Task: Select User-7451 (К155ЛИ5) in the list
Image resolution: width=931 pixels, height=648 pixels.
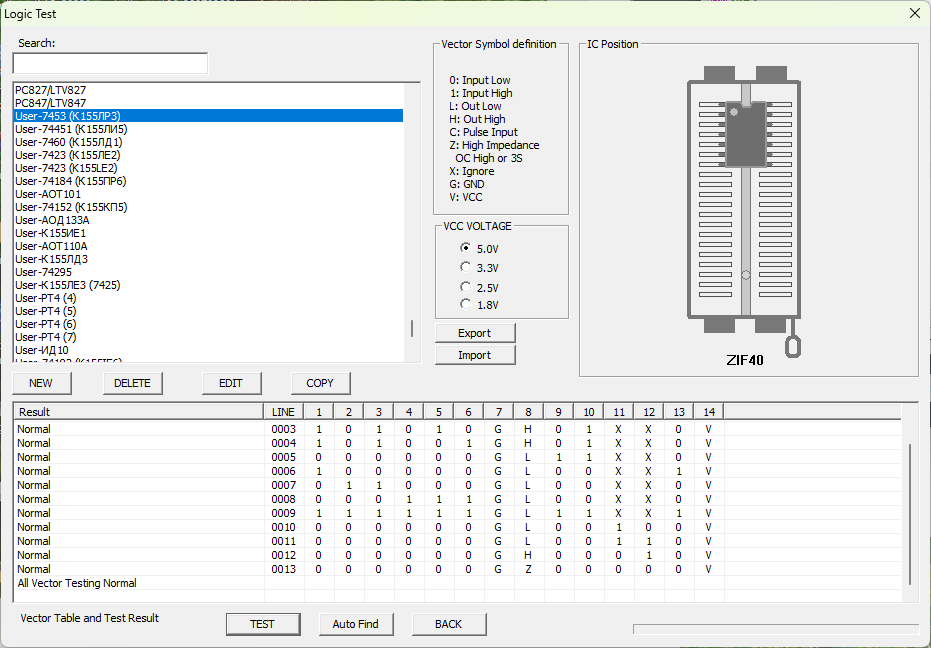Action: 71,129
